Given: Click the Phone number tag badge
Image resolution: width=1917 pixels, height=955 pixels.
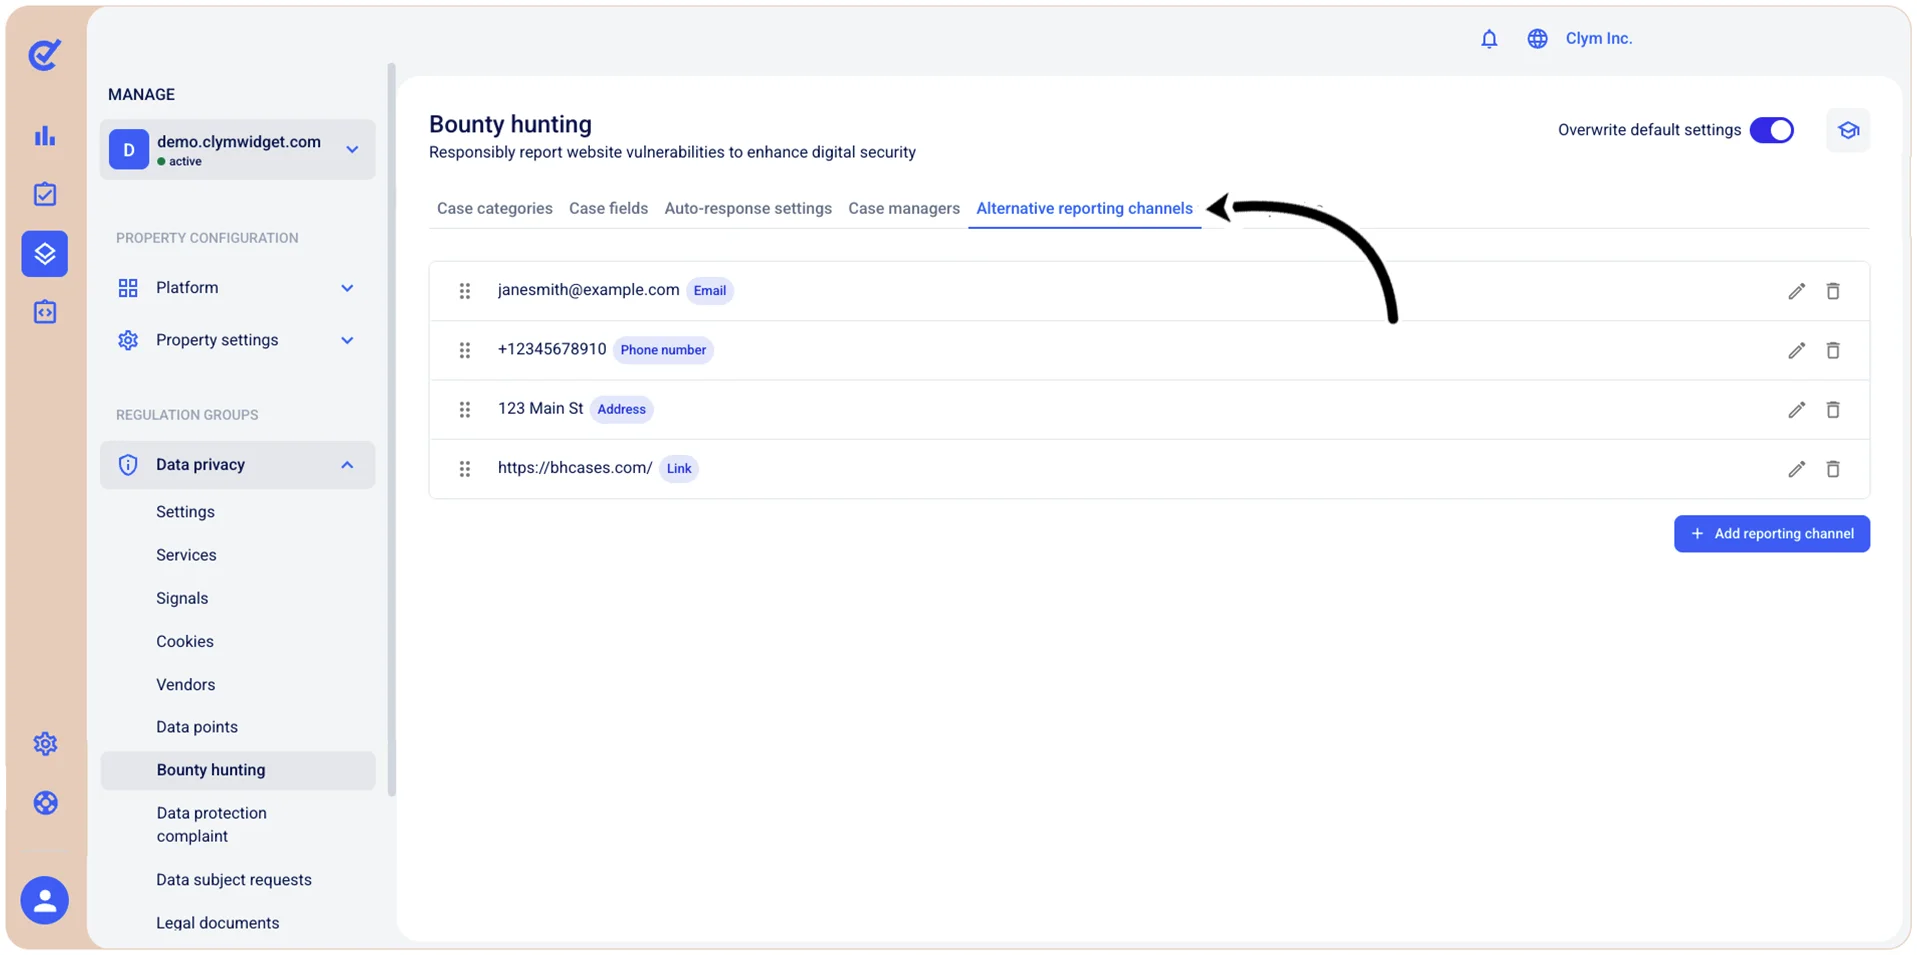Looking at the screenshot, I should coord(663,350).
